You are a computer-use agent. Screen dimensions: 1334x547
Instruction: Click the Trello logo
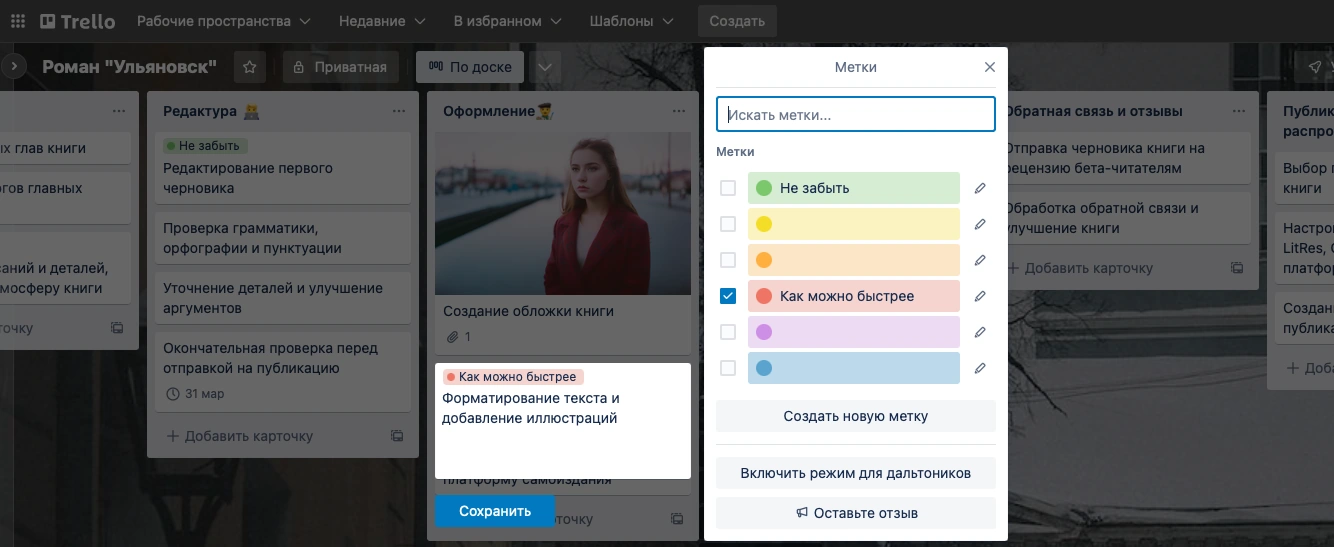coord(77,21)
